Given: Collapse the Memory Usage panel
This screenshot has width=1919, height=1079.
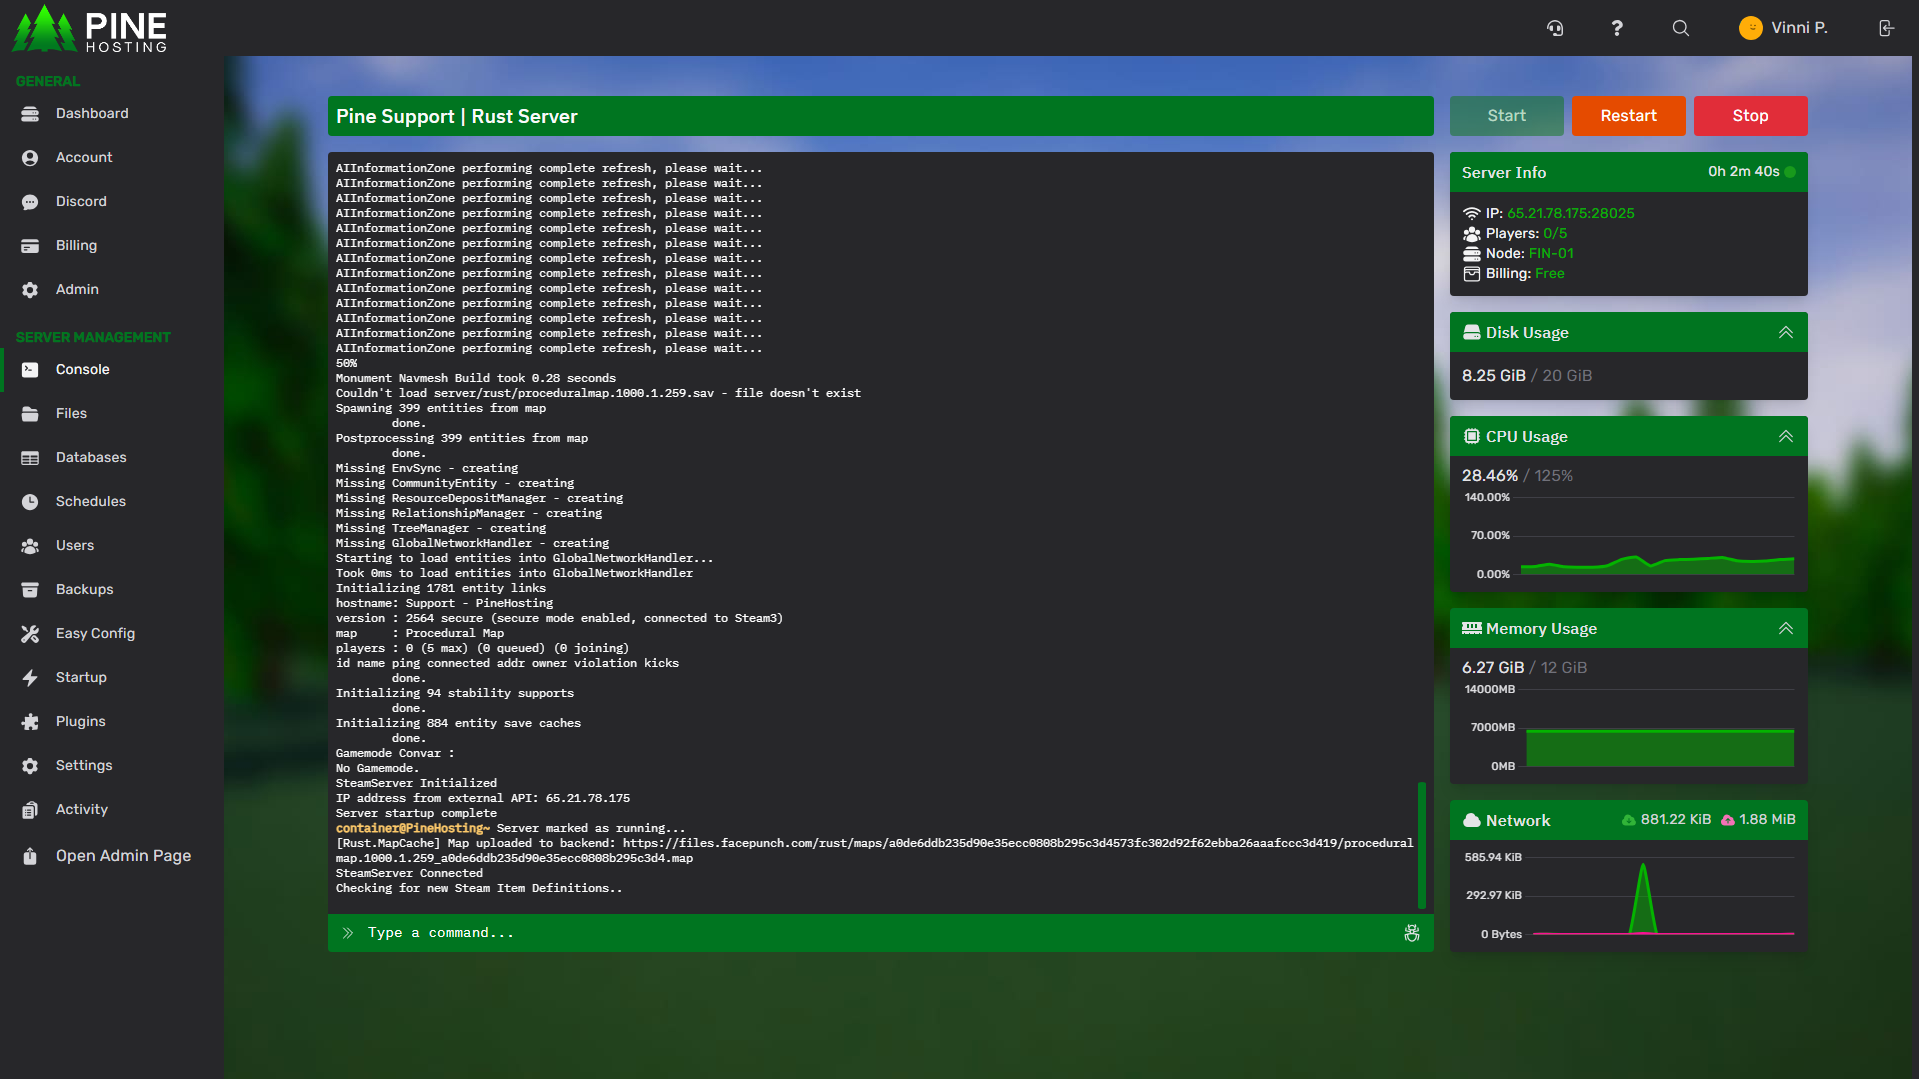Looking at the screenshot, I should [1786, 628].
